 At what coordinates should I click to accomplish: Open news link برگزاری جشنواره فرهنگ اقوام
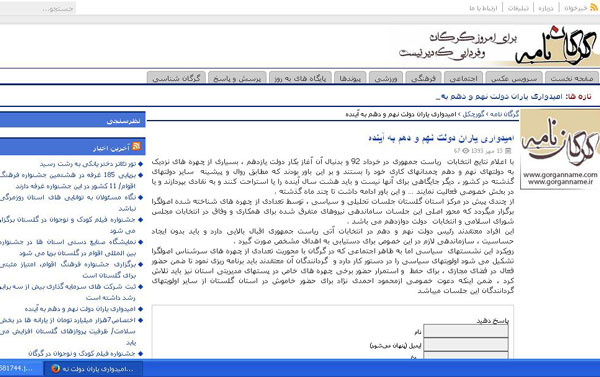point(68,269)
